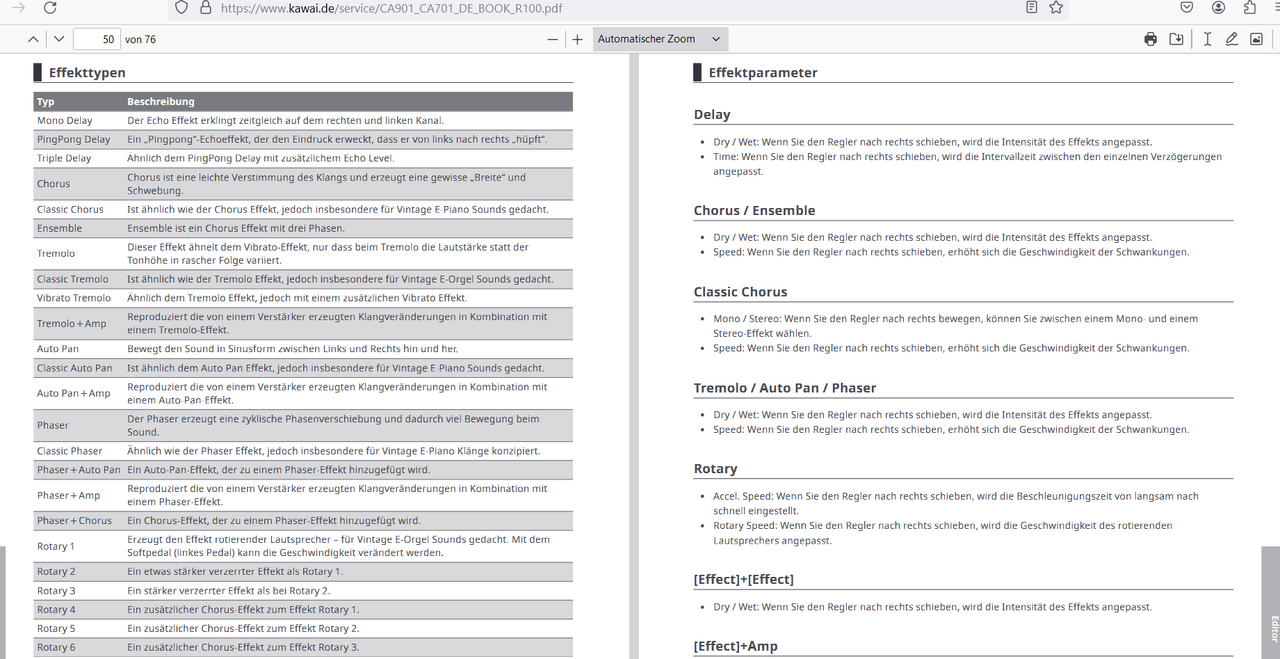Select the draw pen tool
The image size is (1280, 659).
tap(1231, 39)
